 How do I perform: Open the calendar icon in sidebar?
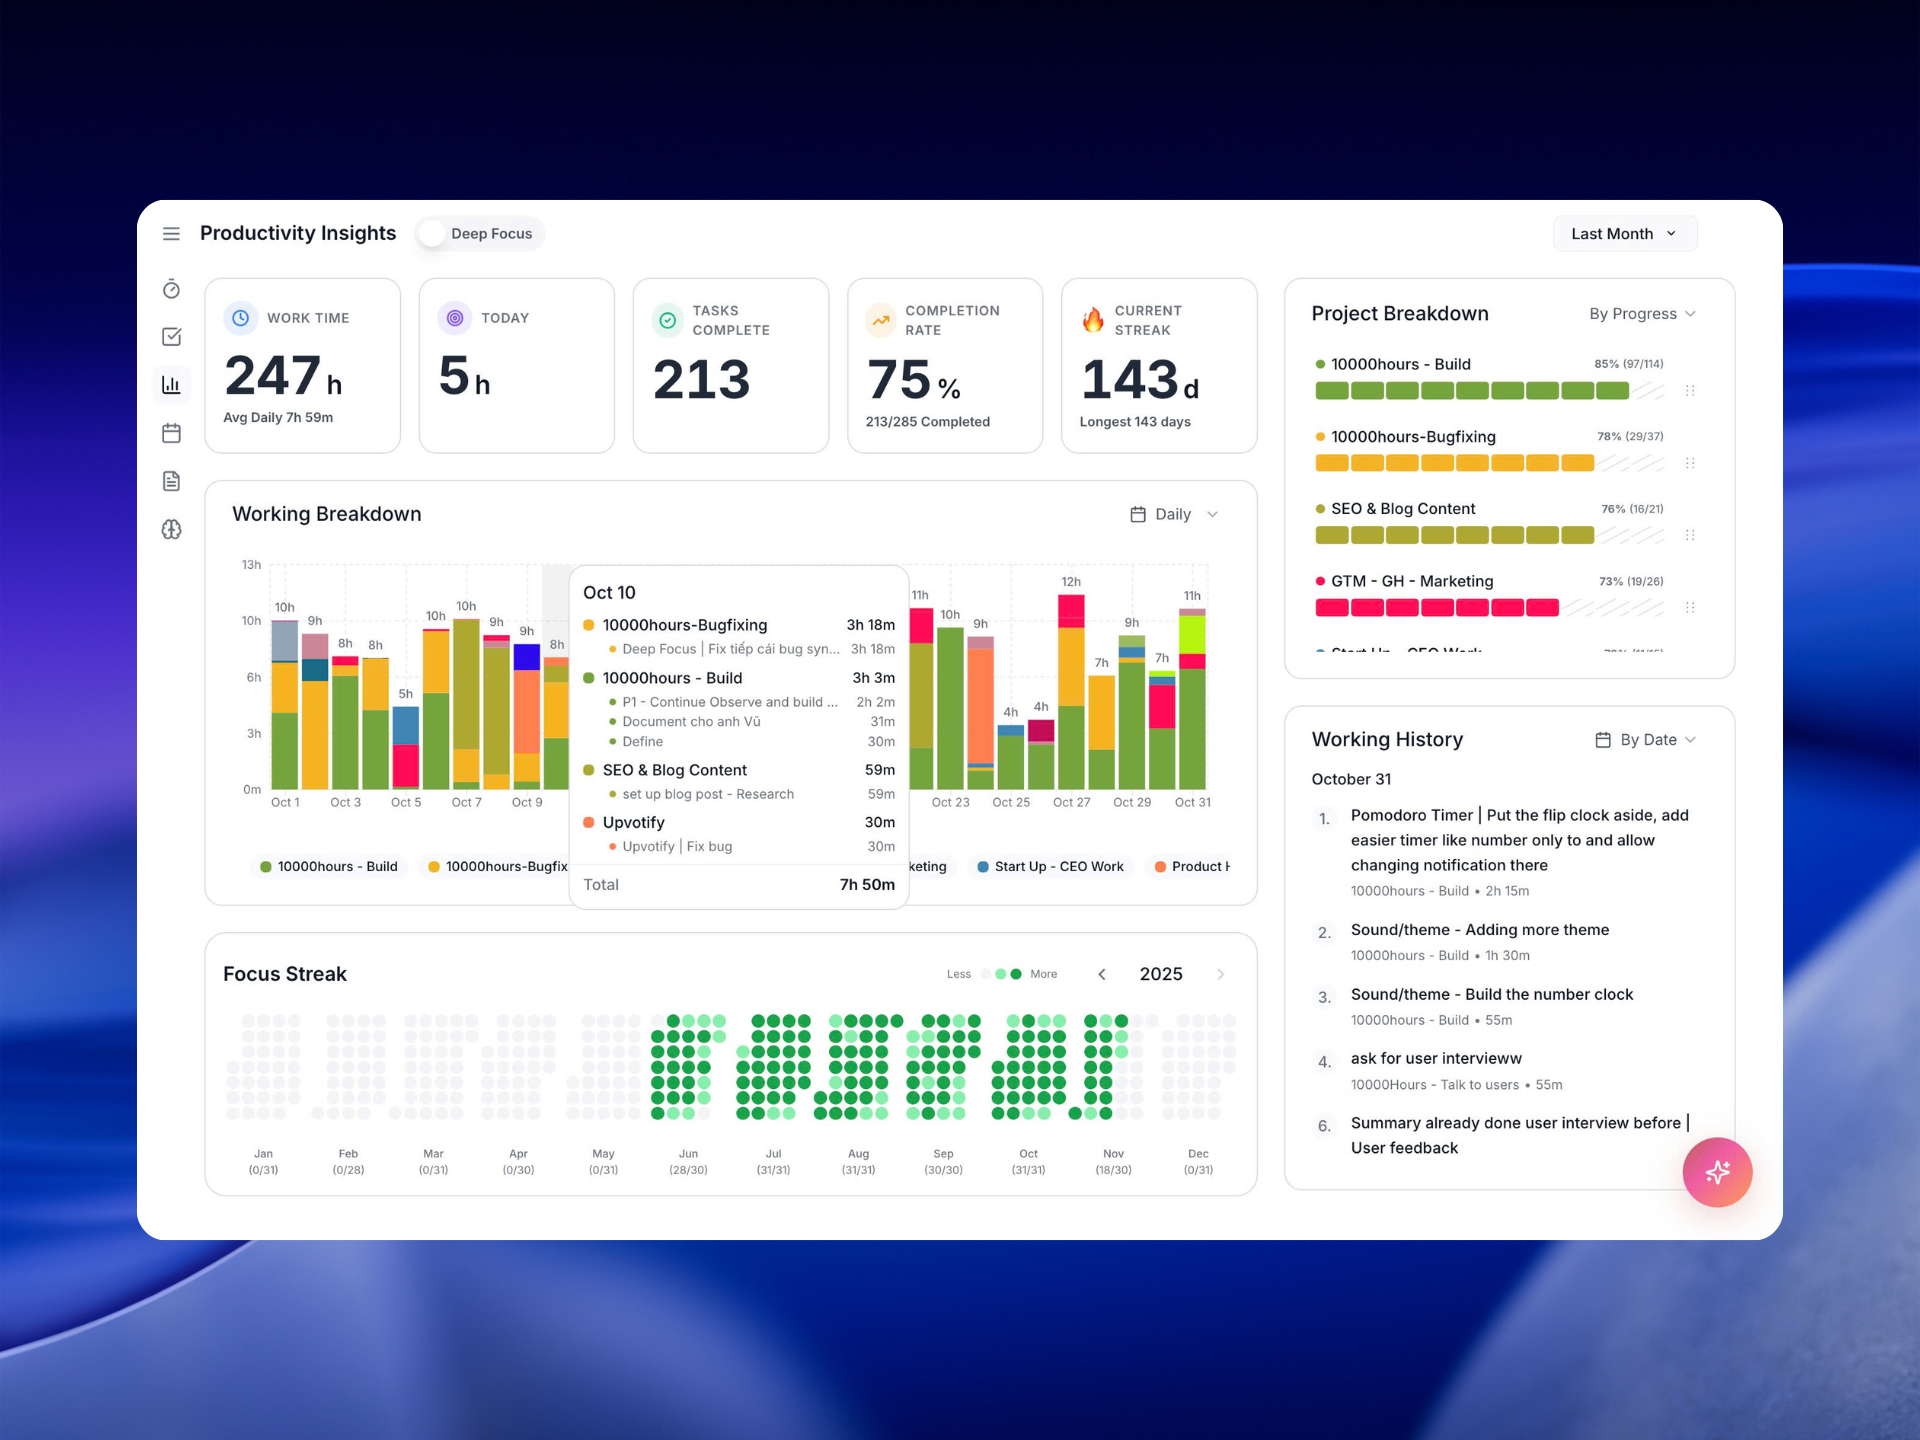(171, 433)
